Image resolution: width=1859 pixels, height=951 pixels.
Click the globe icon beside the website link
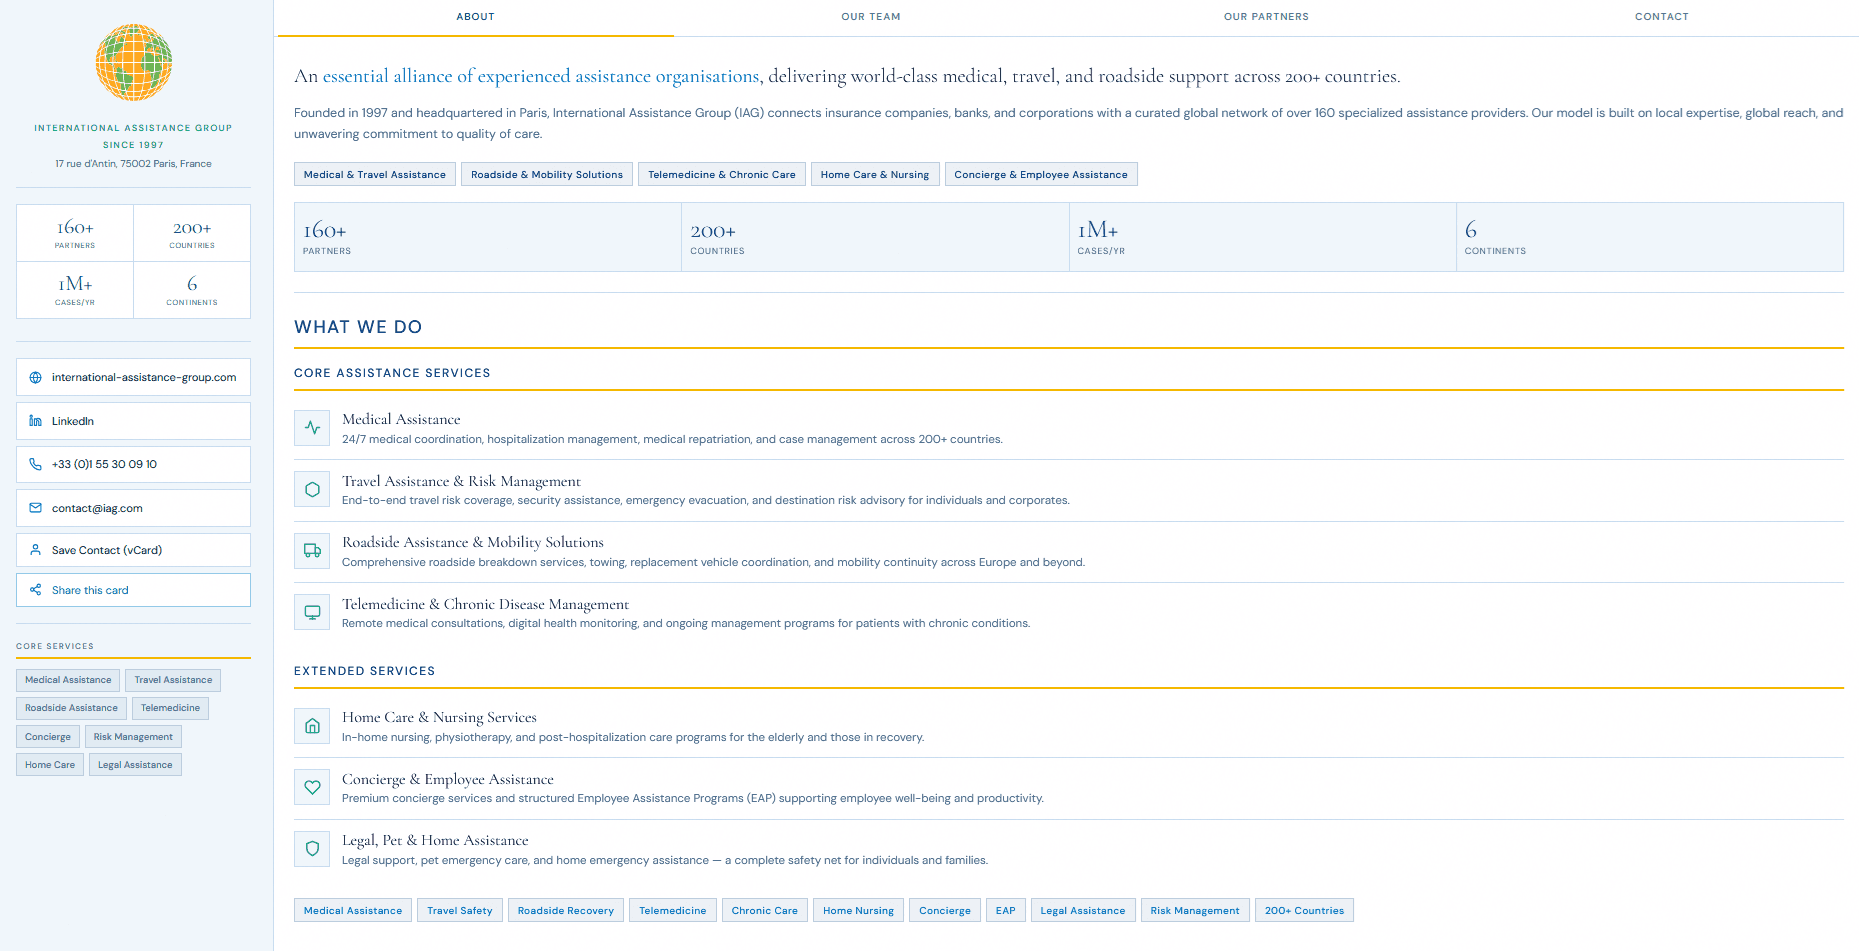pyautogui.click(x=35, y=378)
